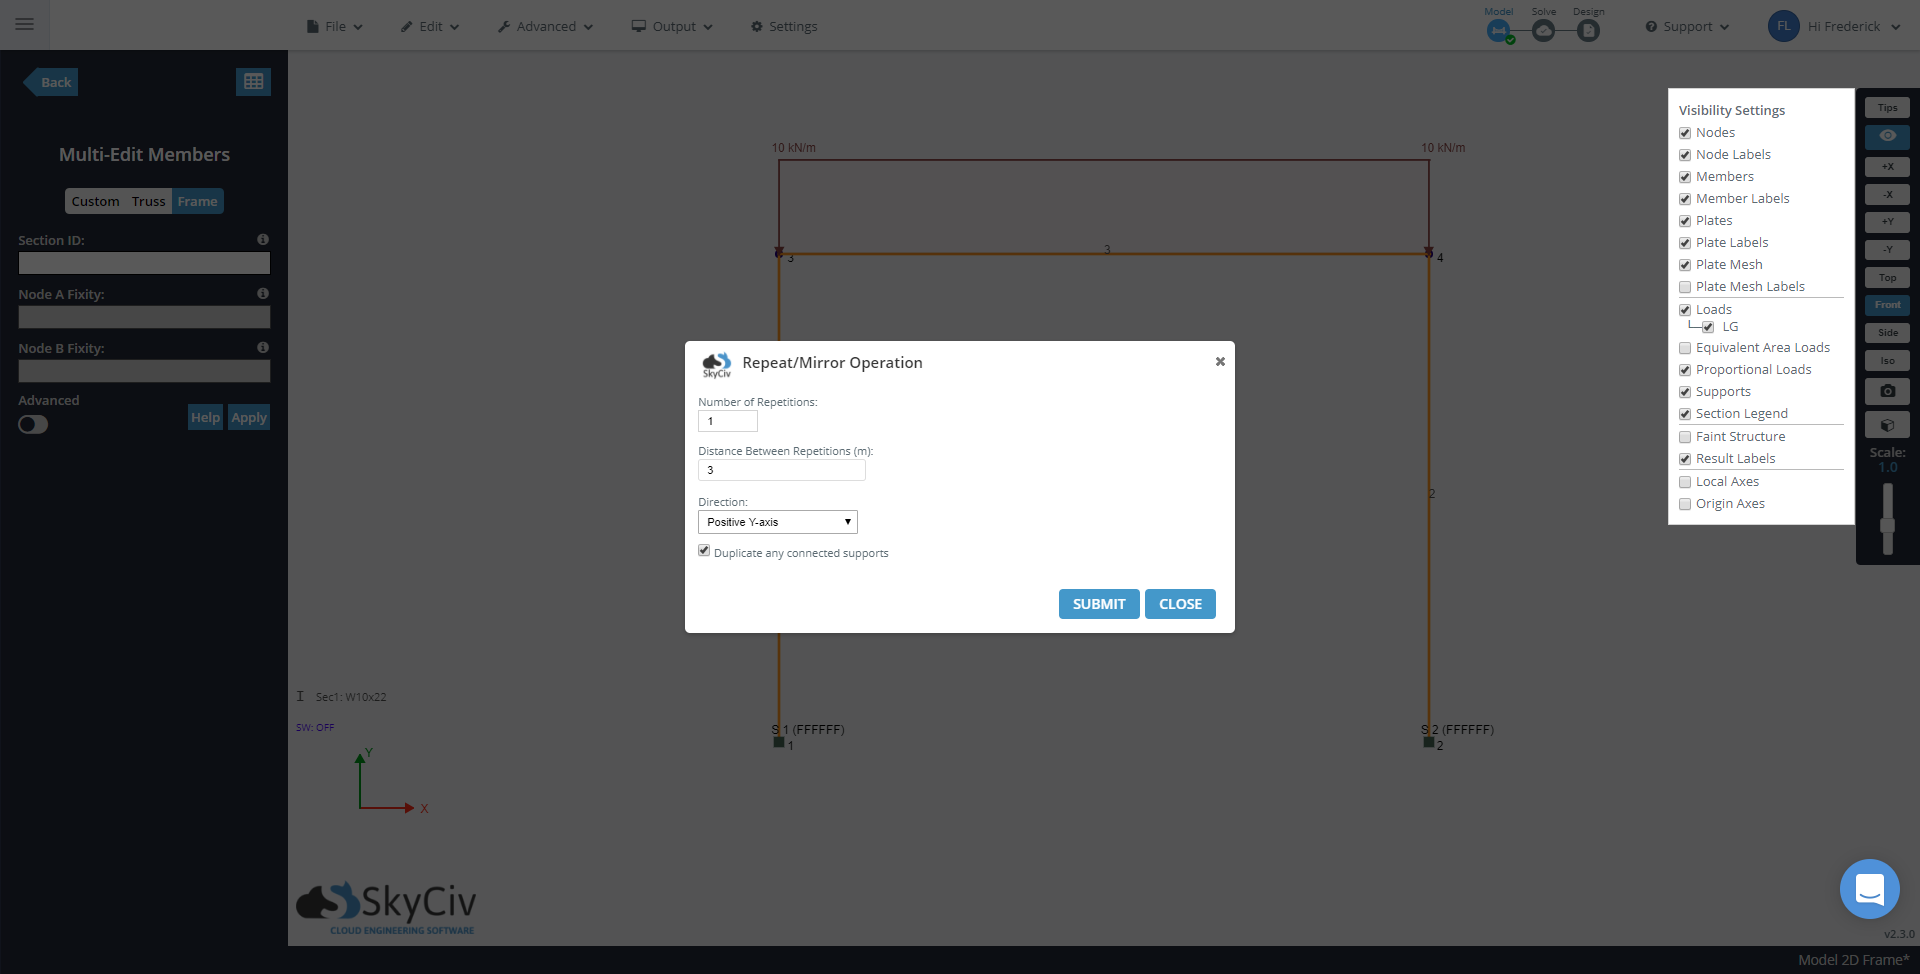Take a screenshot with the camera icon
The width and height of the screenshot is (1920, 974).
click(1887, 391)
